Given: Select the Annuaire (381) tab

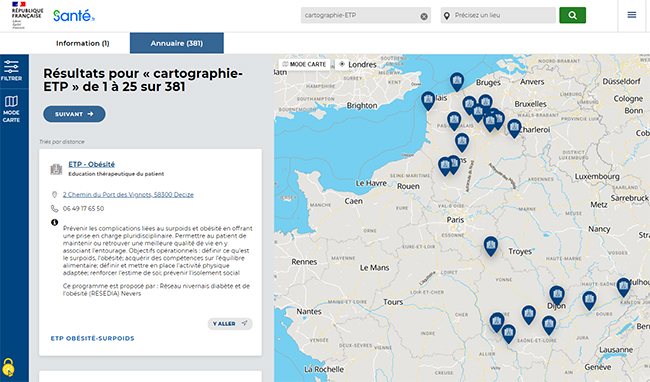Looking at the screenshot, I should [x=177, y=43].
